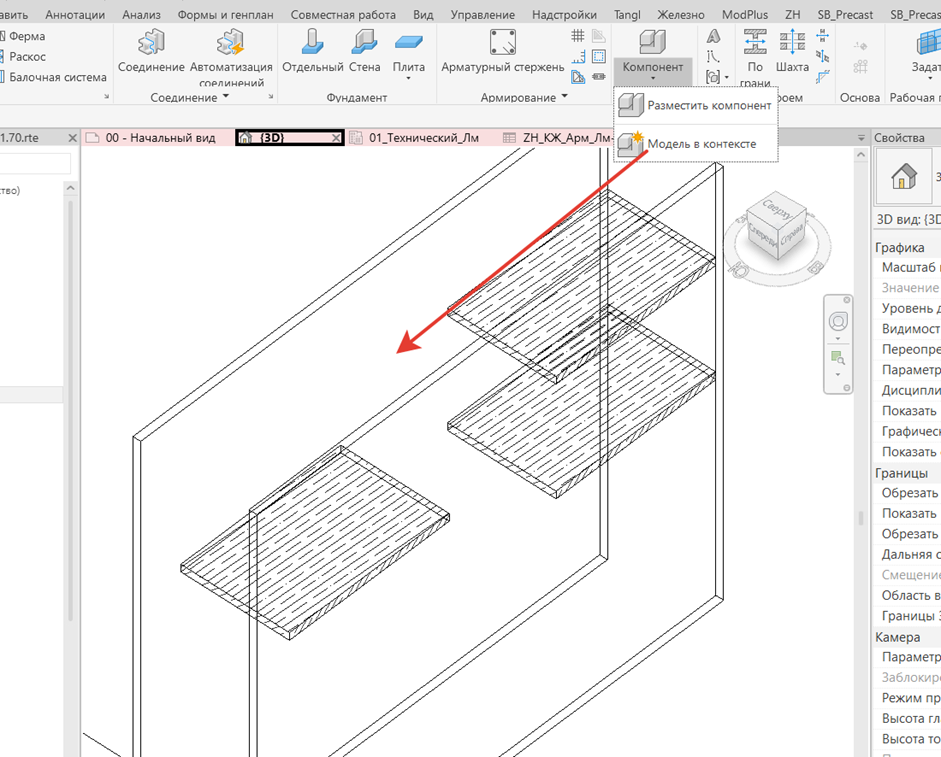The width and height of the screenshot is (941, 757).
Task: Click the disabled cover icon right of grid
Action: (599, 36)
